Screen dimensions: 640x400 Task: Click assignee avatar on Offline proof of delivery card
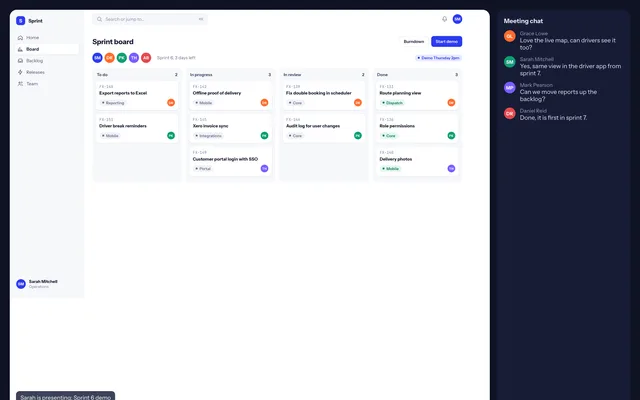264,102
